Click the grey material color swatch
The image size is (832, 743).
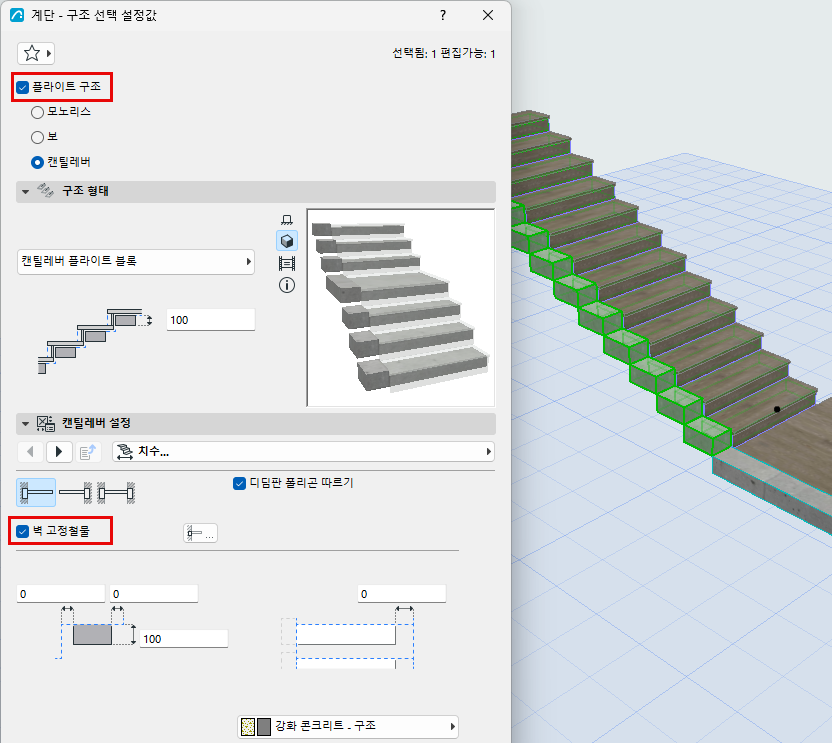click(264, 727)
